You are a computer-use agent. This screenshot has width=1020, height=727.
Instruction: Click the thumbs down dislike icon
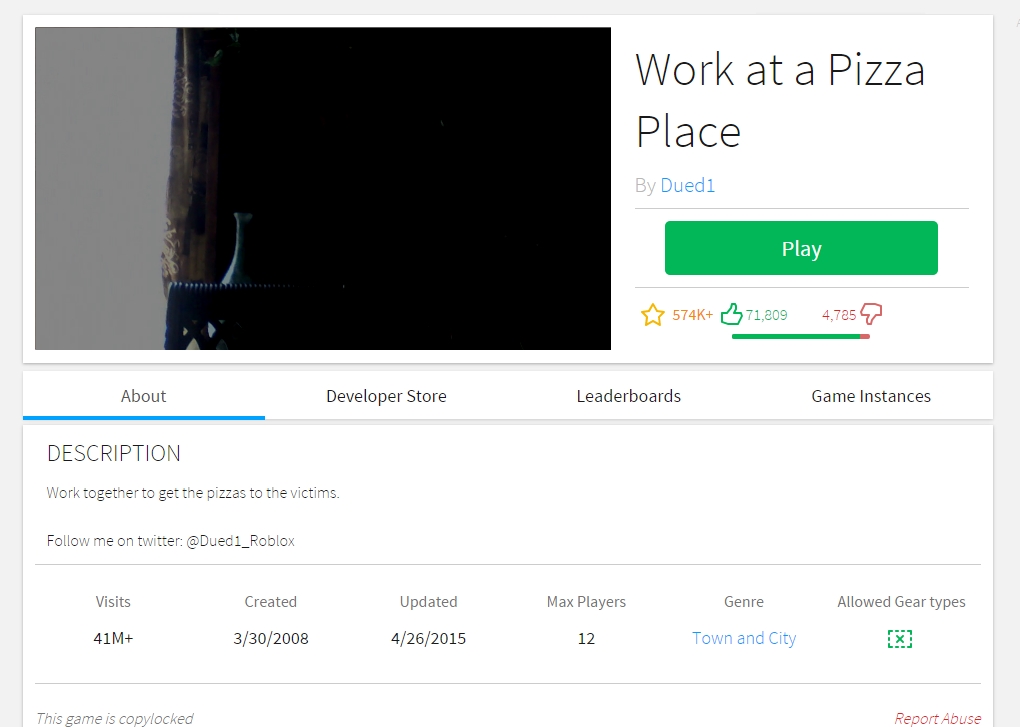(871, 314)
